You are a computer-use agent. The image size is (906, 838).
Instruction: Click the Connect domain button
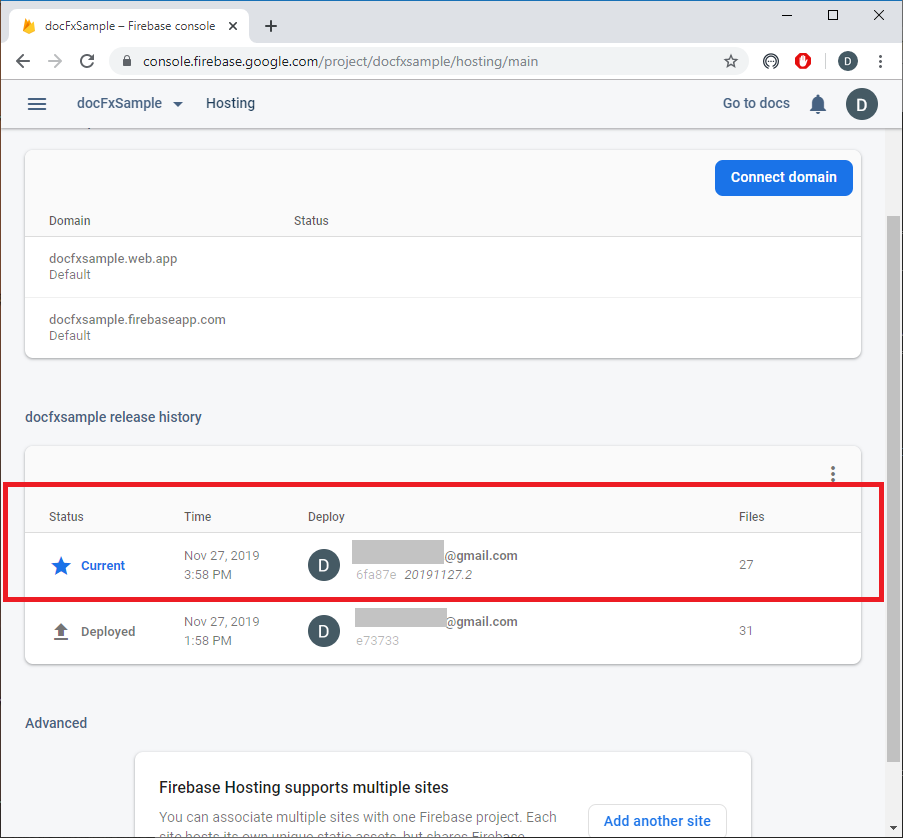783,177
